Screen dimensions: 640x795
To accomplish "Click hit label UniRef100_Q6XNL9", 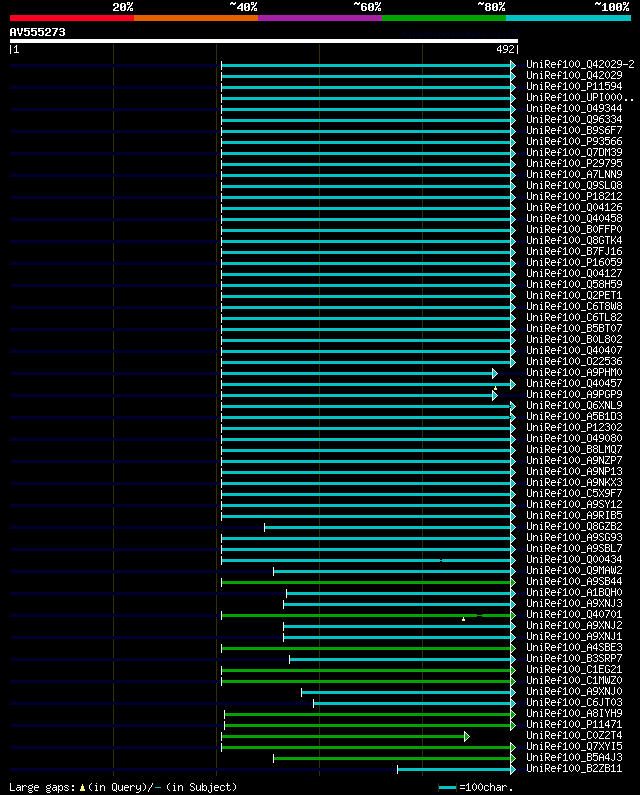I will point(574,406).
